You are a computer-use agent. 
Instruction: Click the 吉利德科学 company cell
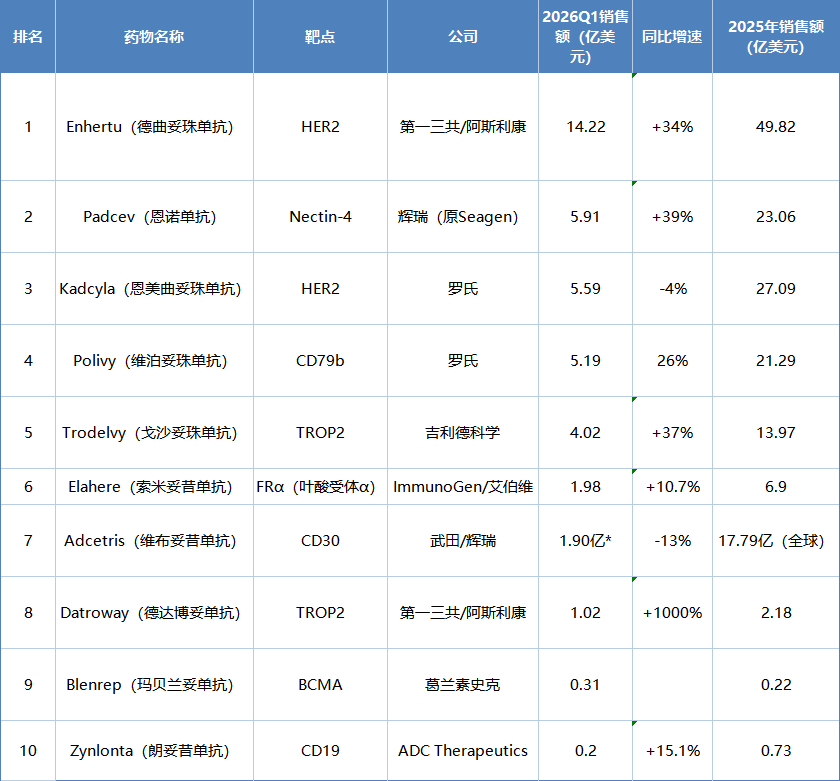pyautogui.click(x=463, y=433)
